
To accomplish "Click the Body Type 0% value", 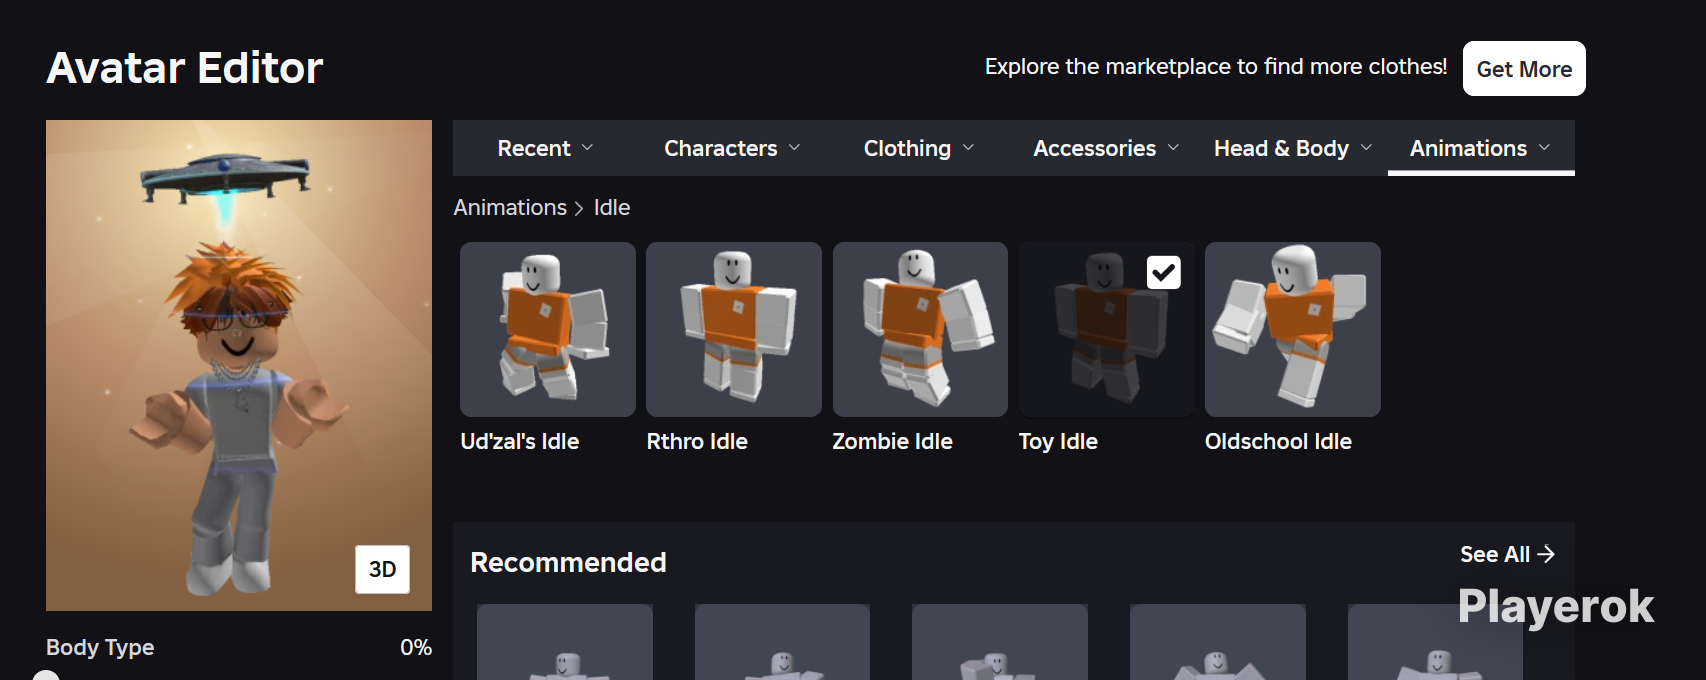I will pyautogui.click(x=416, y=647).
